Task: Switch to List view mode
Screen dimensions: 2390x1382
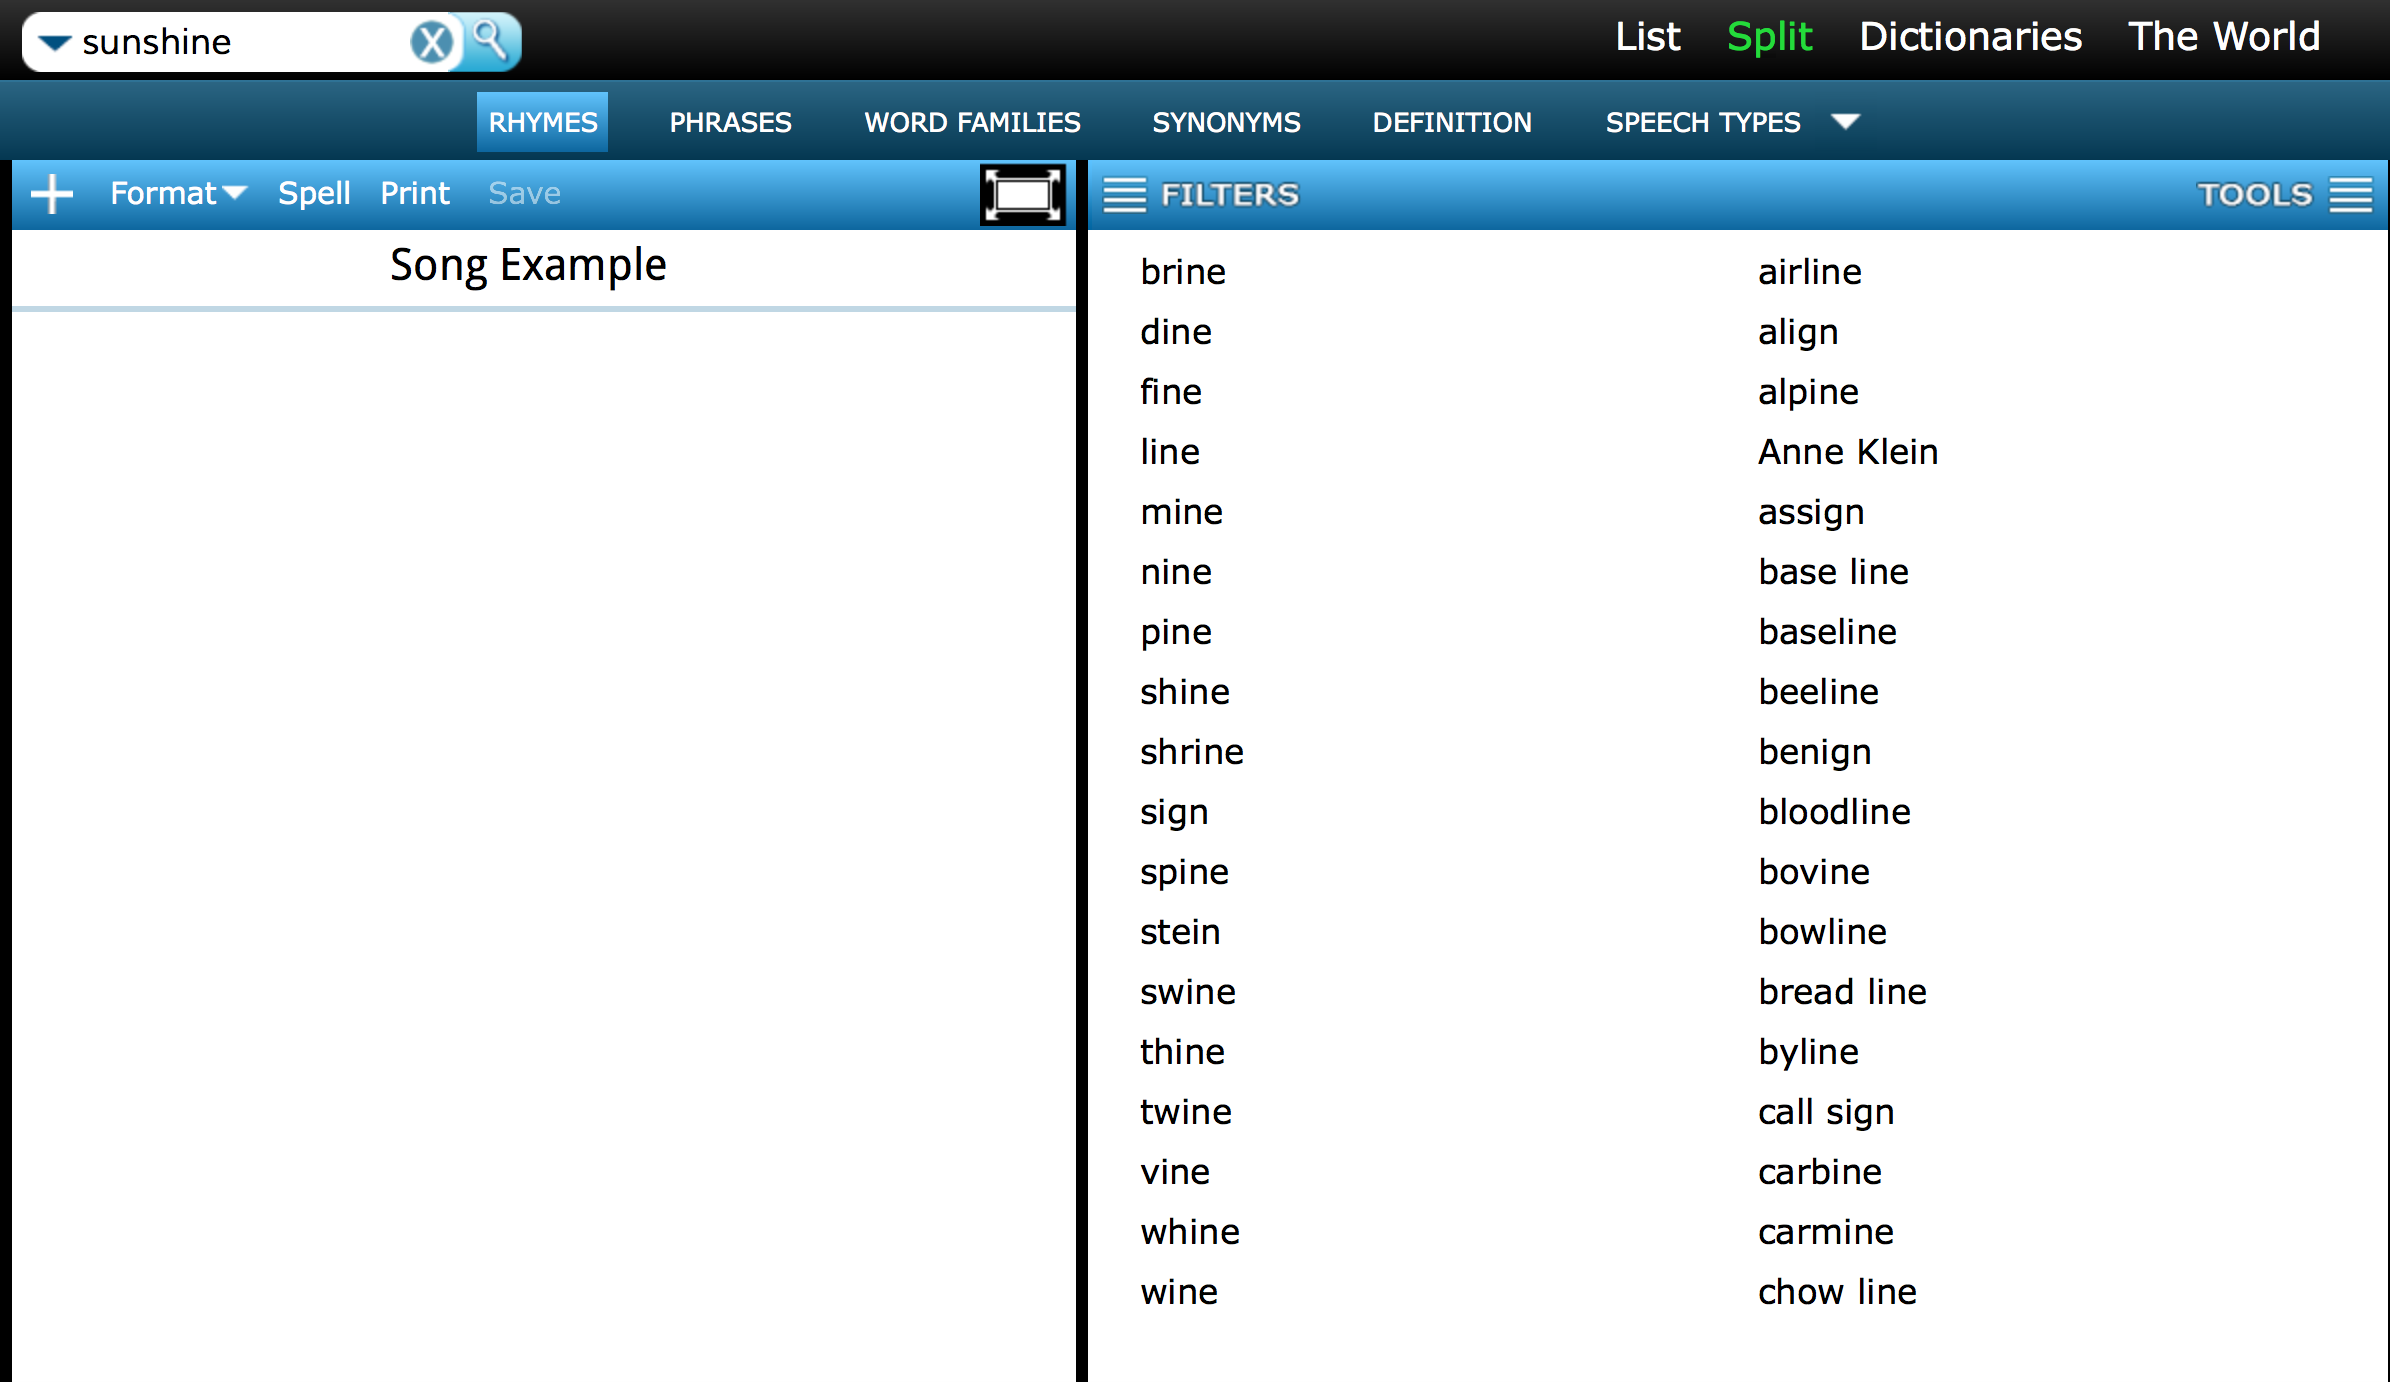Action: point(1647,36)
